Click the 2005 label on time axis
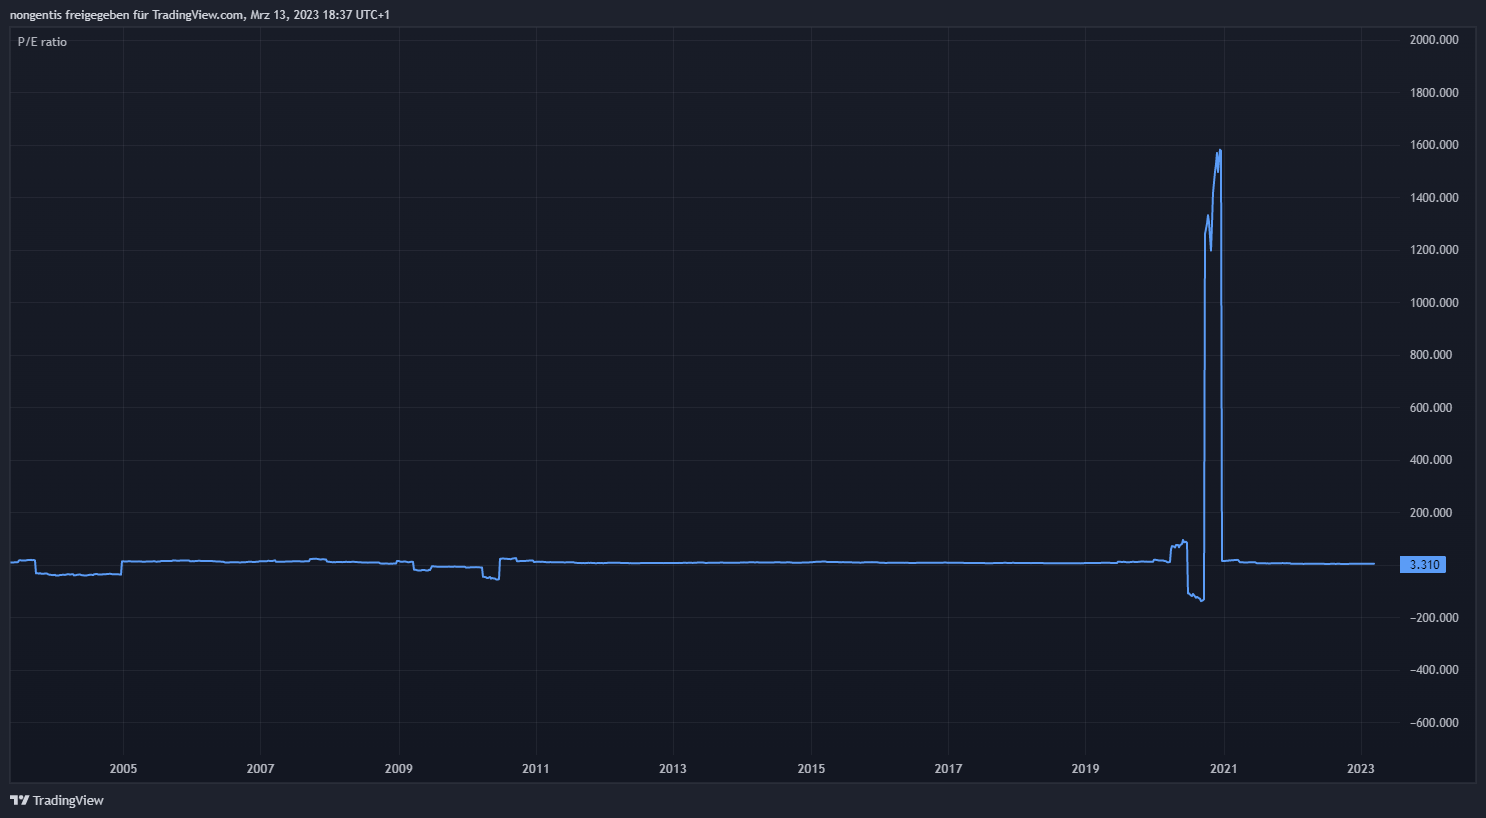Viewport: 1486px width, 818px height. [x=123, y=769]
